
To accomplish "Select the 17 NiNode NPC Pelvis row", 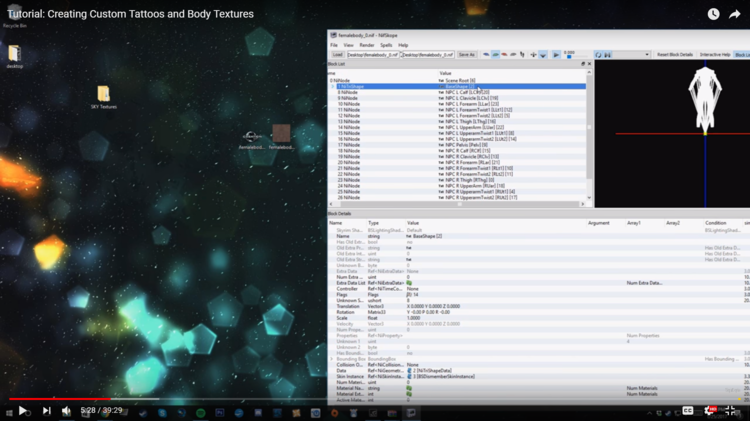I will pos(457,145).
